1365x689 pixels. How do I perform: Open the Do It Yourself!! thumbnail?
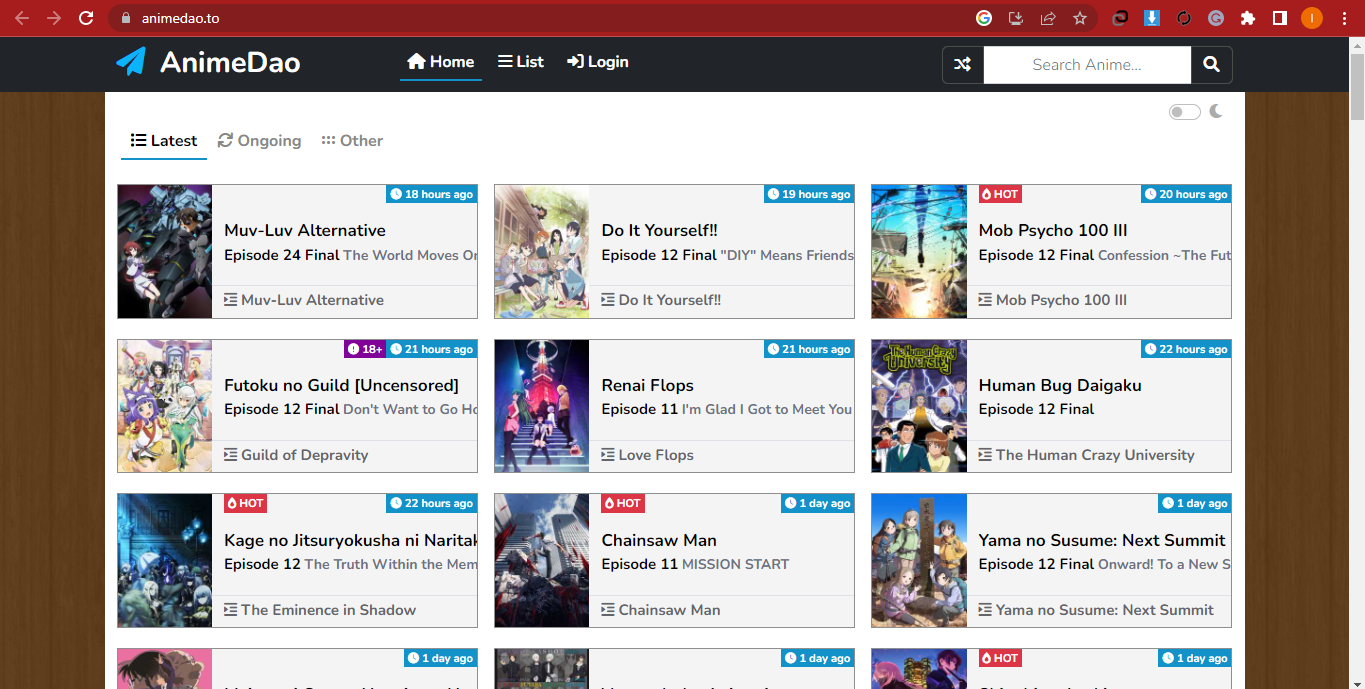point(542,252)
